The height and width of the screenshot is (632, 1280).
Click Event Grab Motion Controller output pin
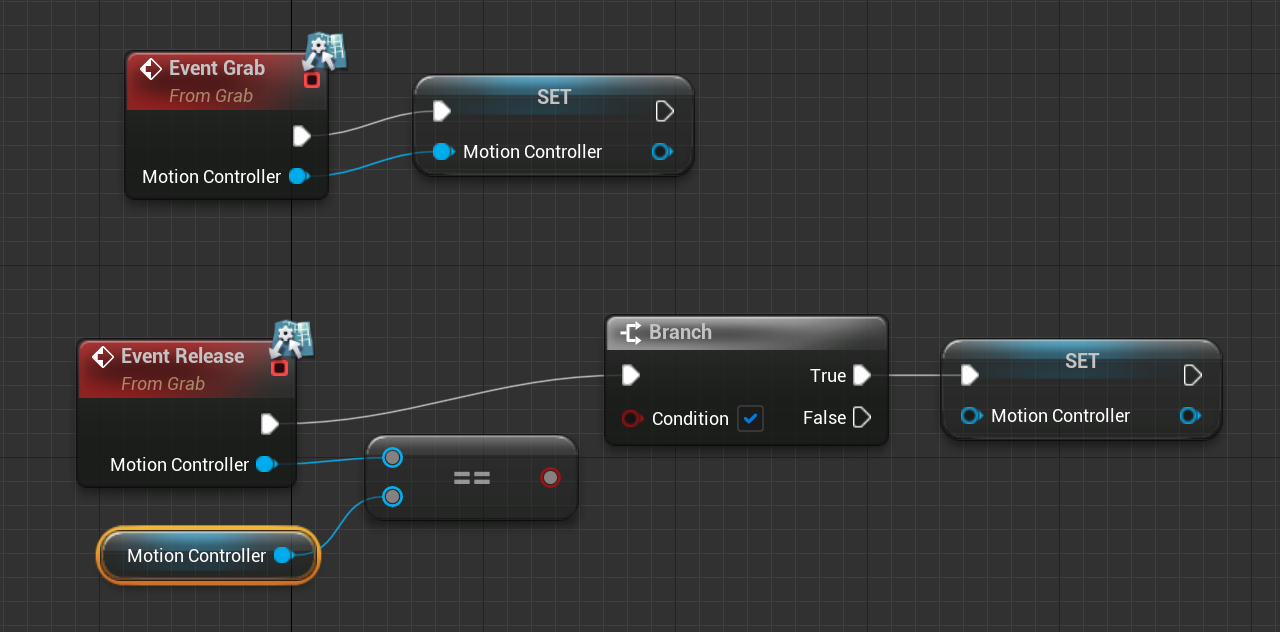[x=299, y=177]
